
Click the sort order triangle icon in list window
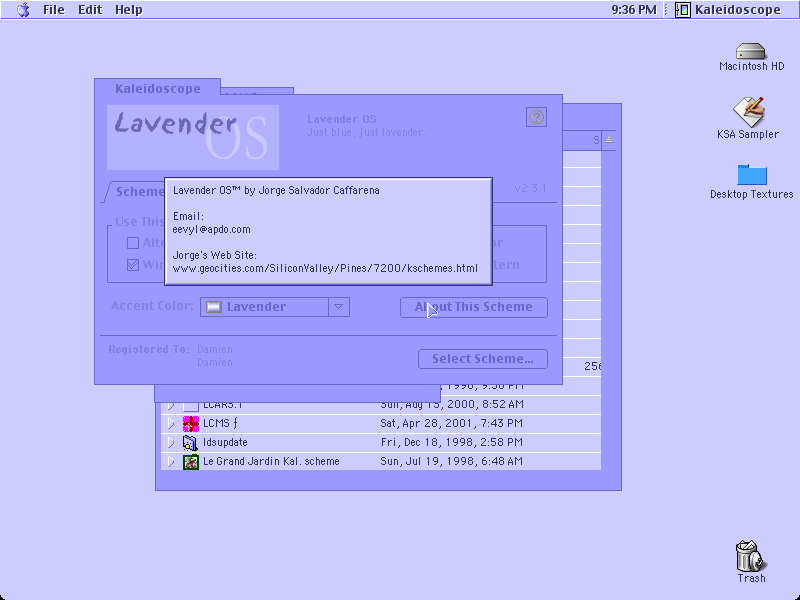(609, 140)
